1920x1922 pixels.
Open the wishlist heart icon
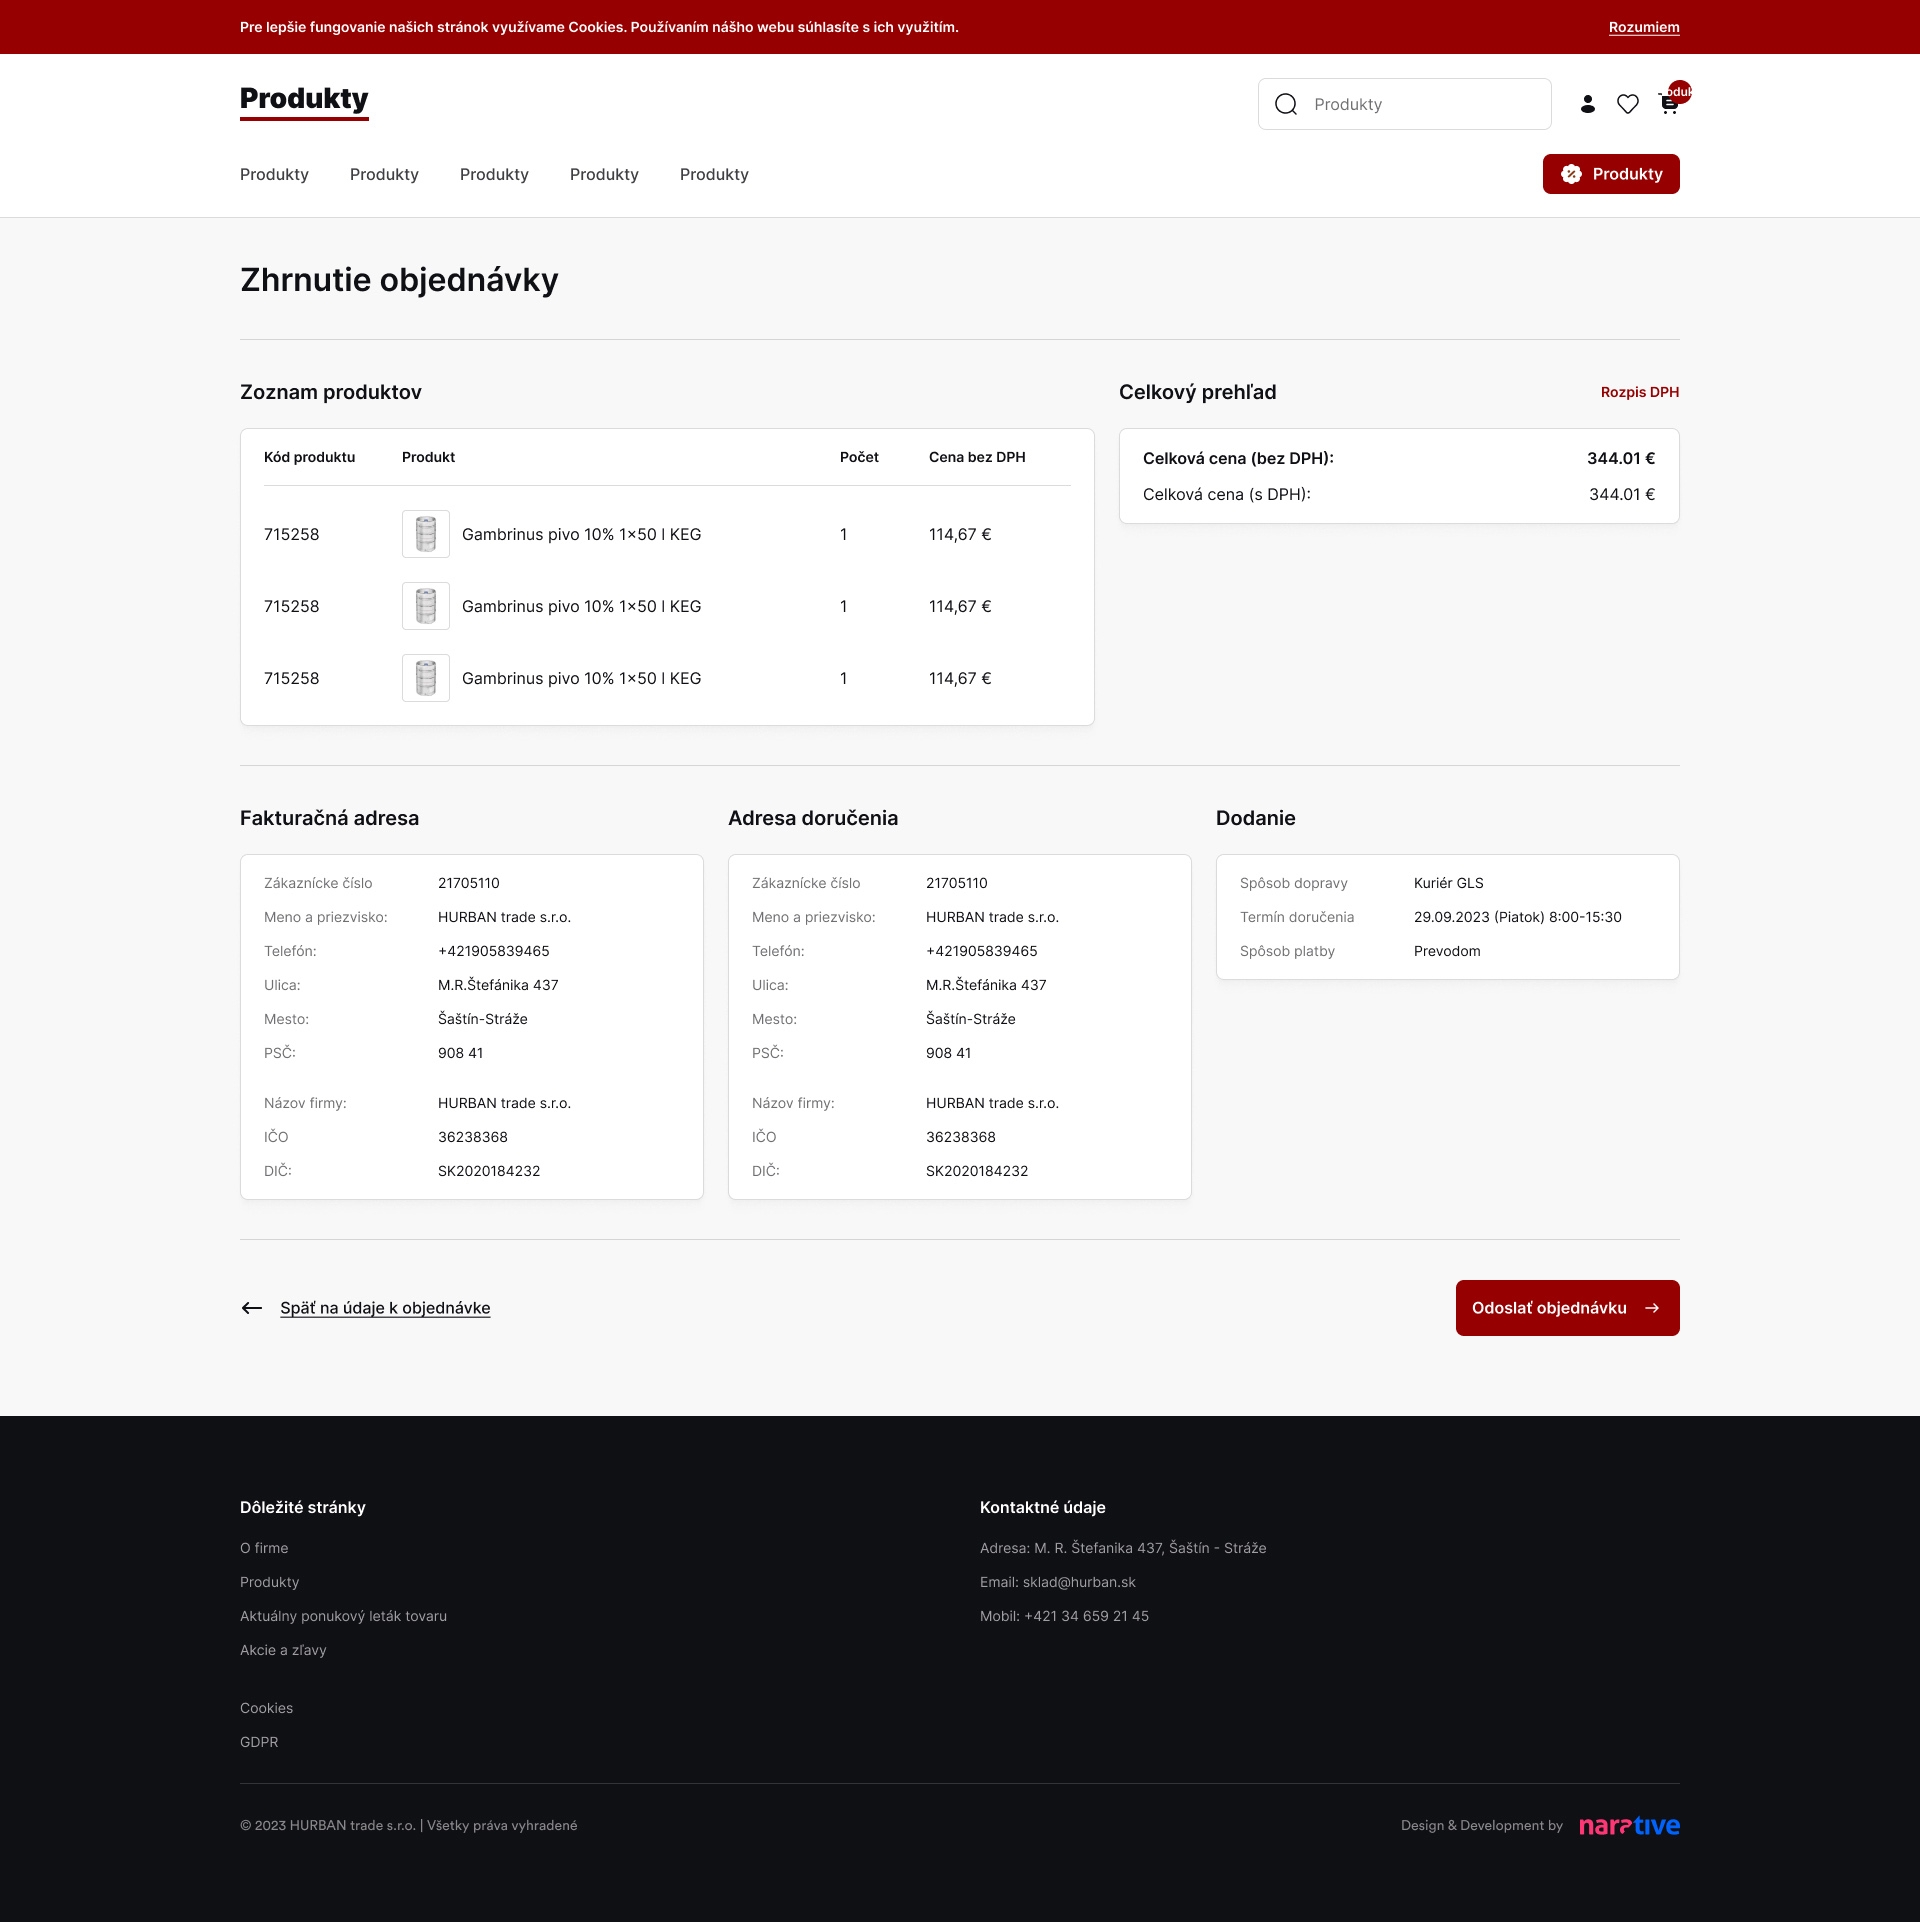pyautogui.click(x=1628, y=104)
